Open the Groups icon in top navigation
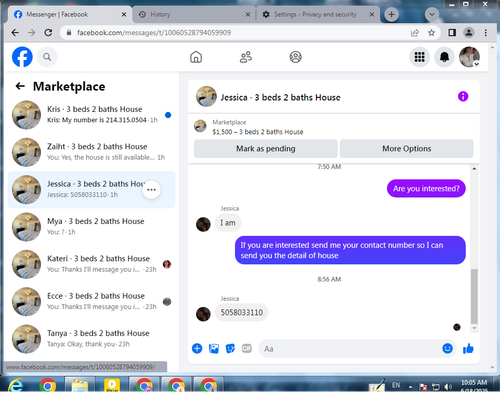 295,57
